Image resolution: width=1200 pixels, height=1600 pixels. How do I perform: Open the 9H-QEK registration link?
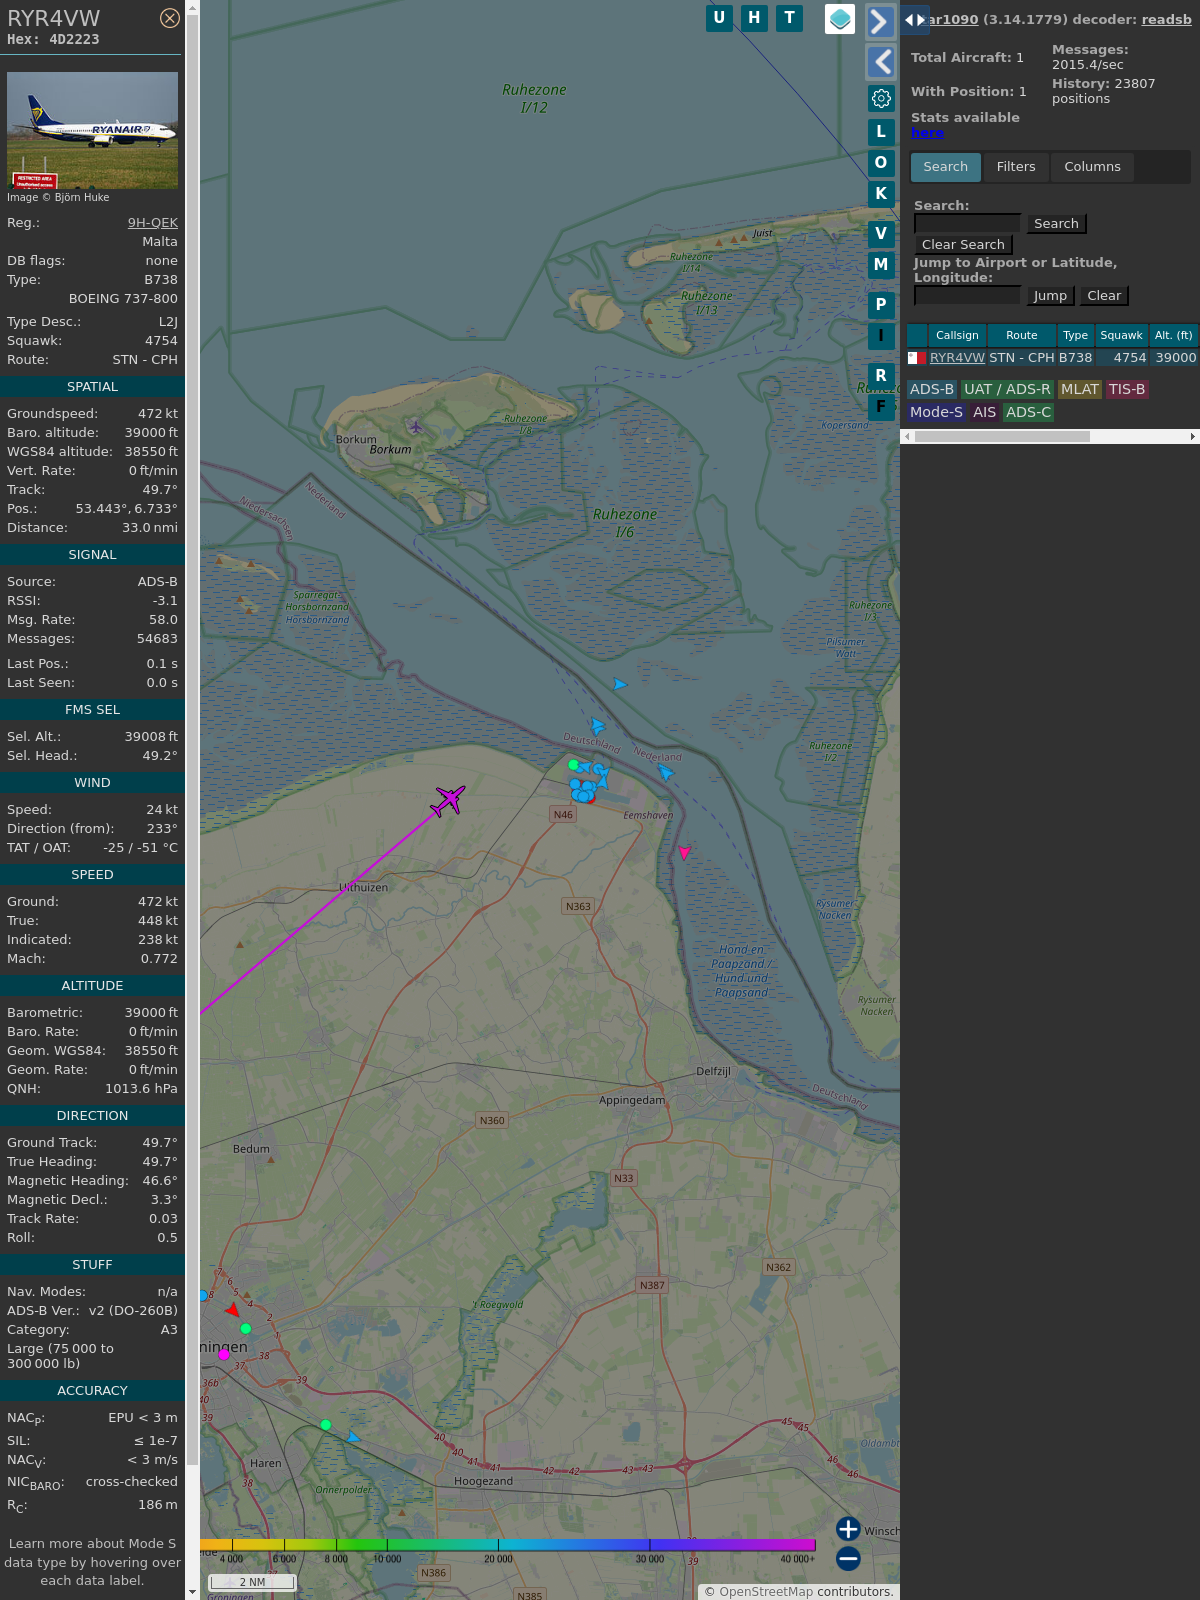pos(152,223)
